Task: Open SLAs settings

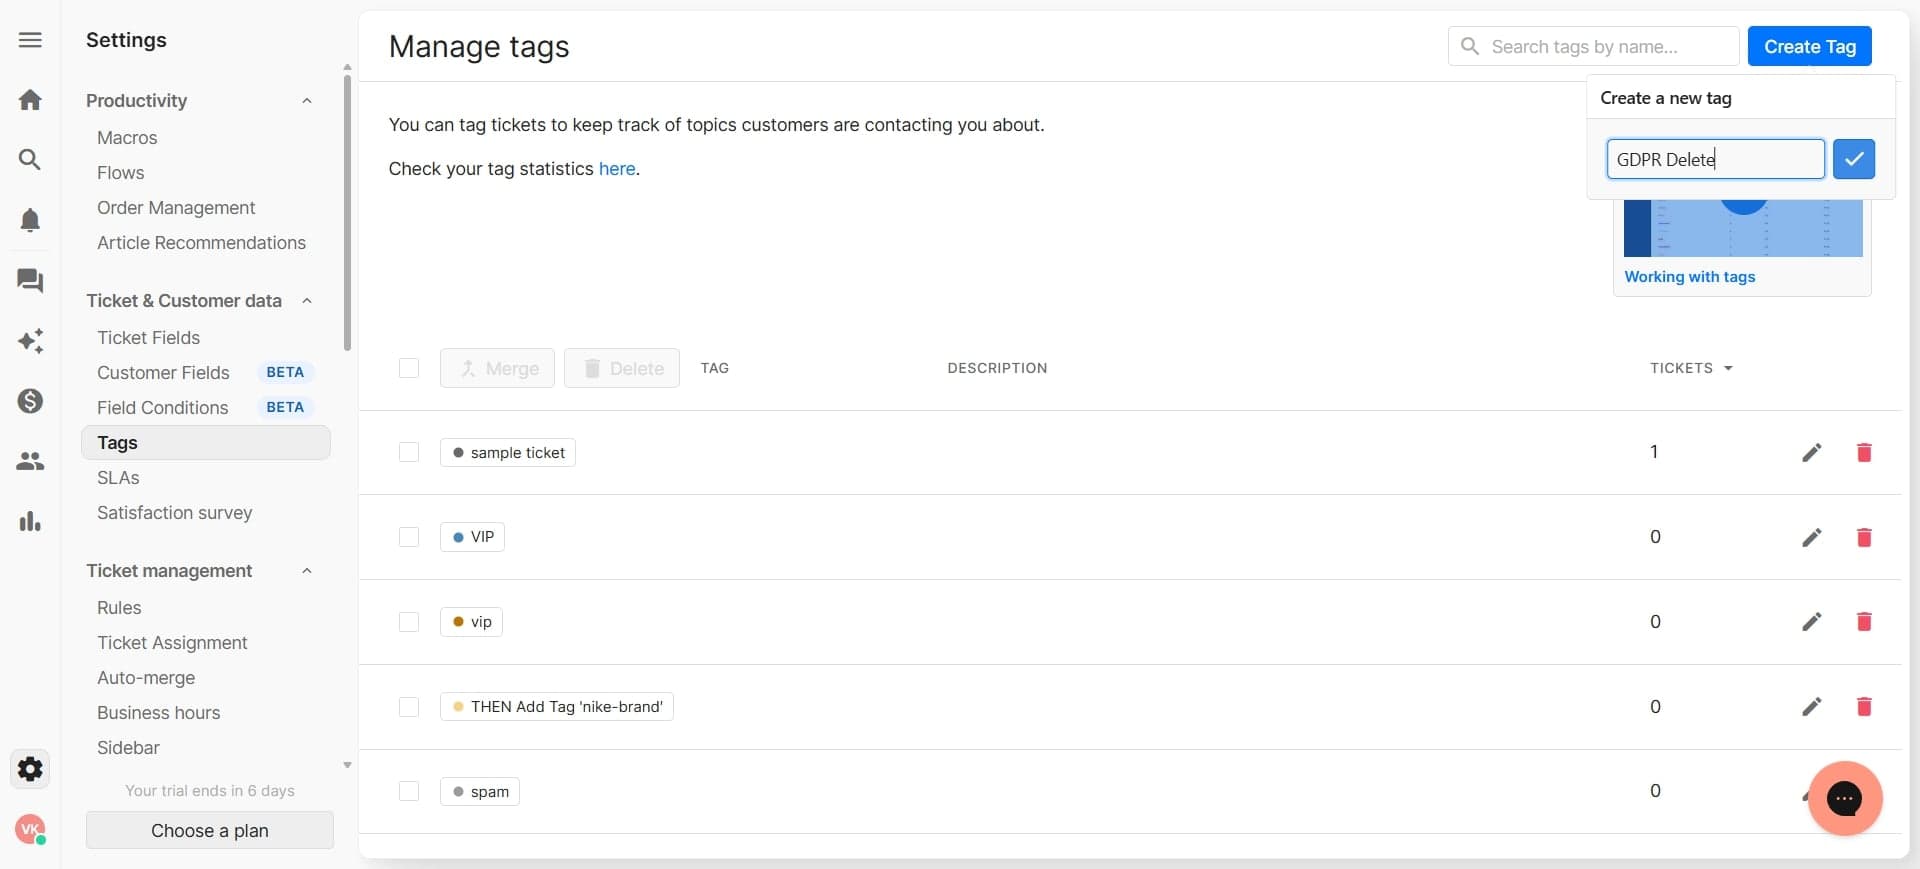Action: 118,478
